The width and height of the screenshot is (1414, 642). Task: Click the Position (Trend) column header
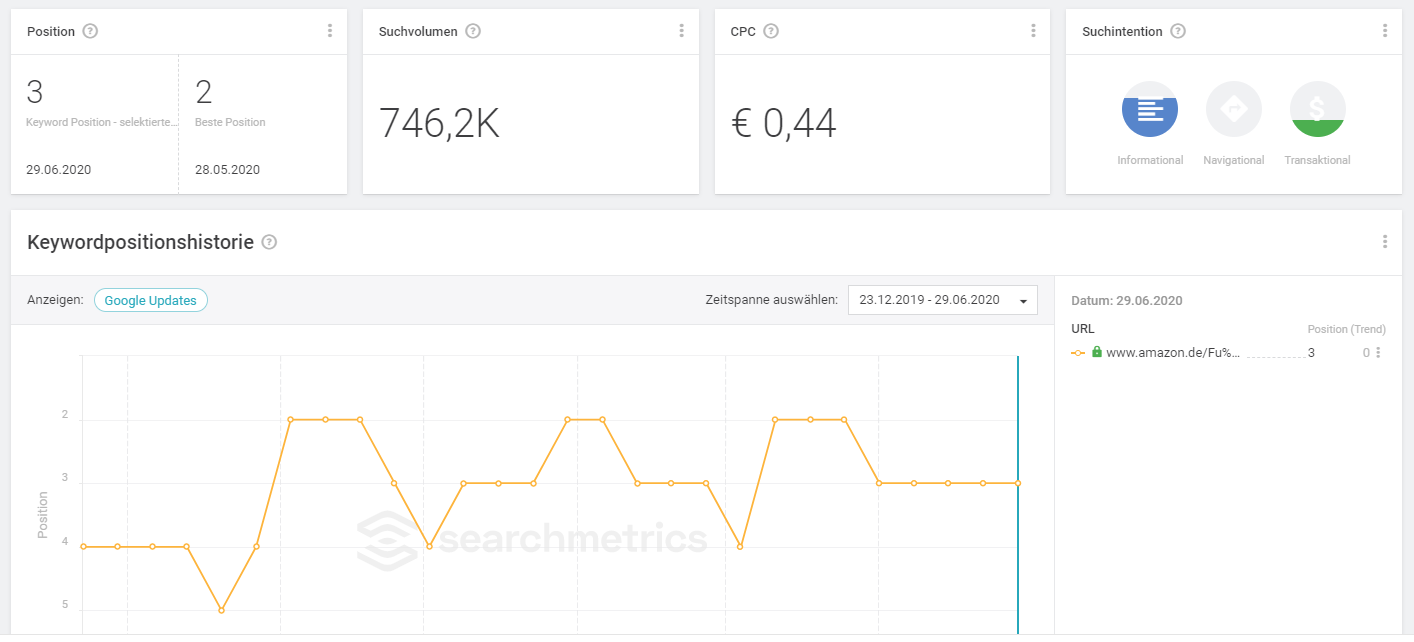tap(1347, 329)
